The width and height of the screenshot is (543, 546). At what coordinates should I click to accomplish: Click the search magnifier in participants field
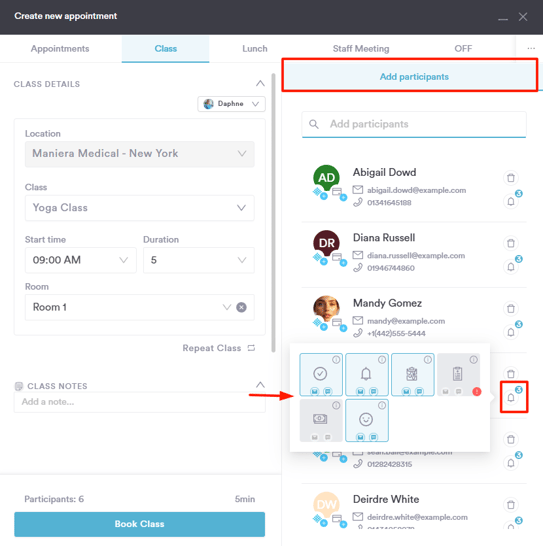coord(314,124)
